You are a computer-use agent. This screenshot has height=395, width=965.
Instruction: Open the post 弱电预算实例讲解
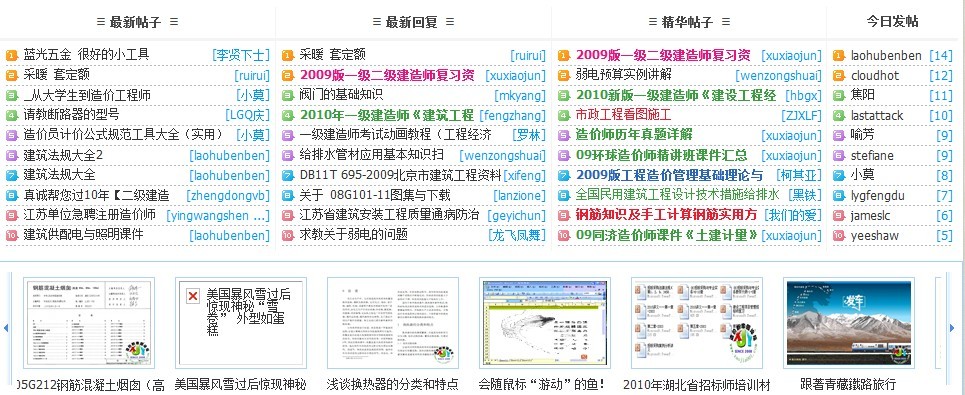coord(623,75)
